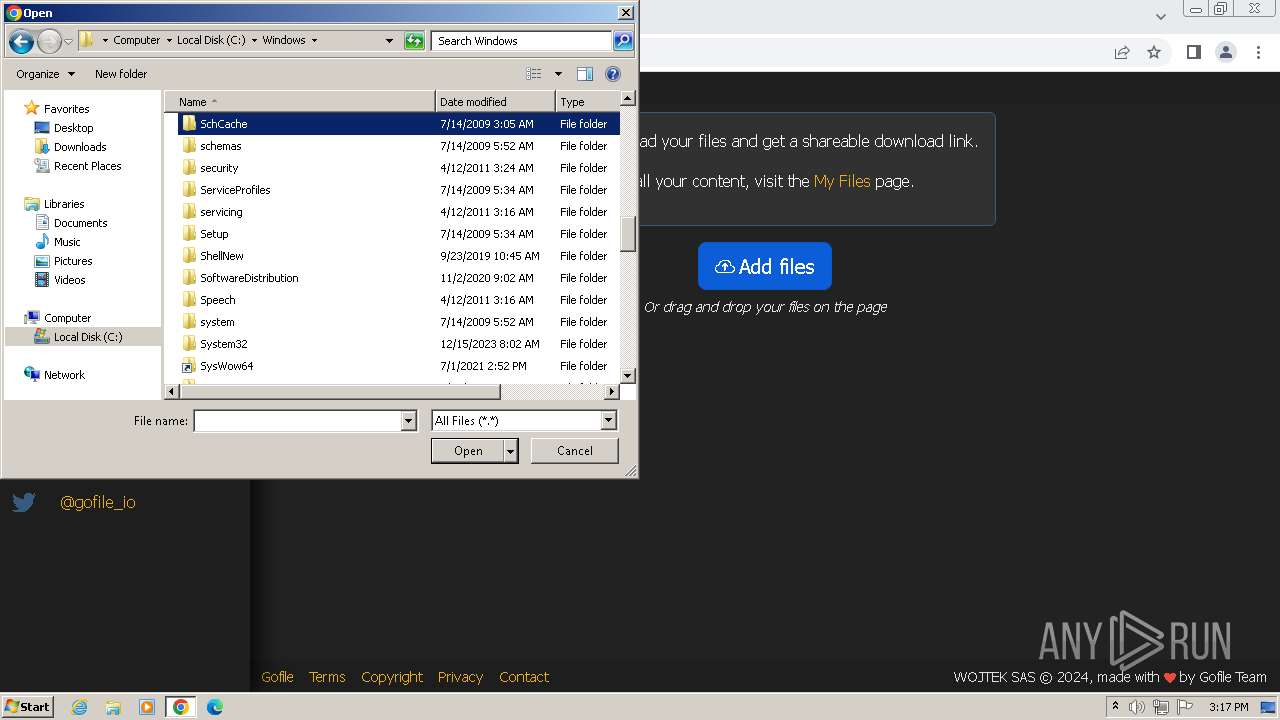This screenshot has height=720, width=1280.
Task: Bookmark this page with the star icon
Action: tap(1154, 52)
